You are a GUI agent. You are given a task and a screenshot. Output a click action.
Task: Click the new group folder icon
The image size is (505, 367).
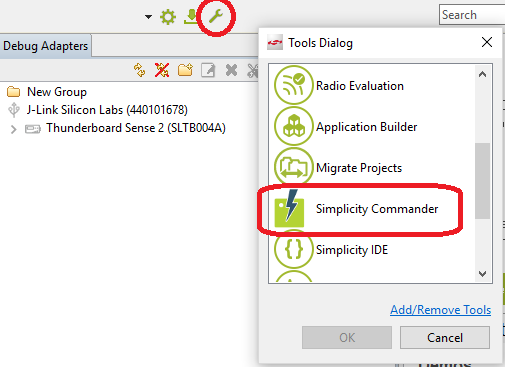pyautogui.click(x=185, y=70)
